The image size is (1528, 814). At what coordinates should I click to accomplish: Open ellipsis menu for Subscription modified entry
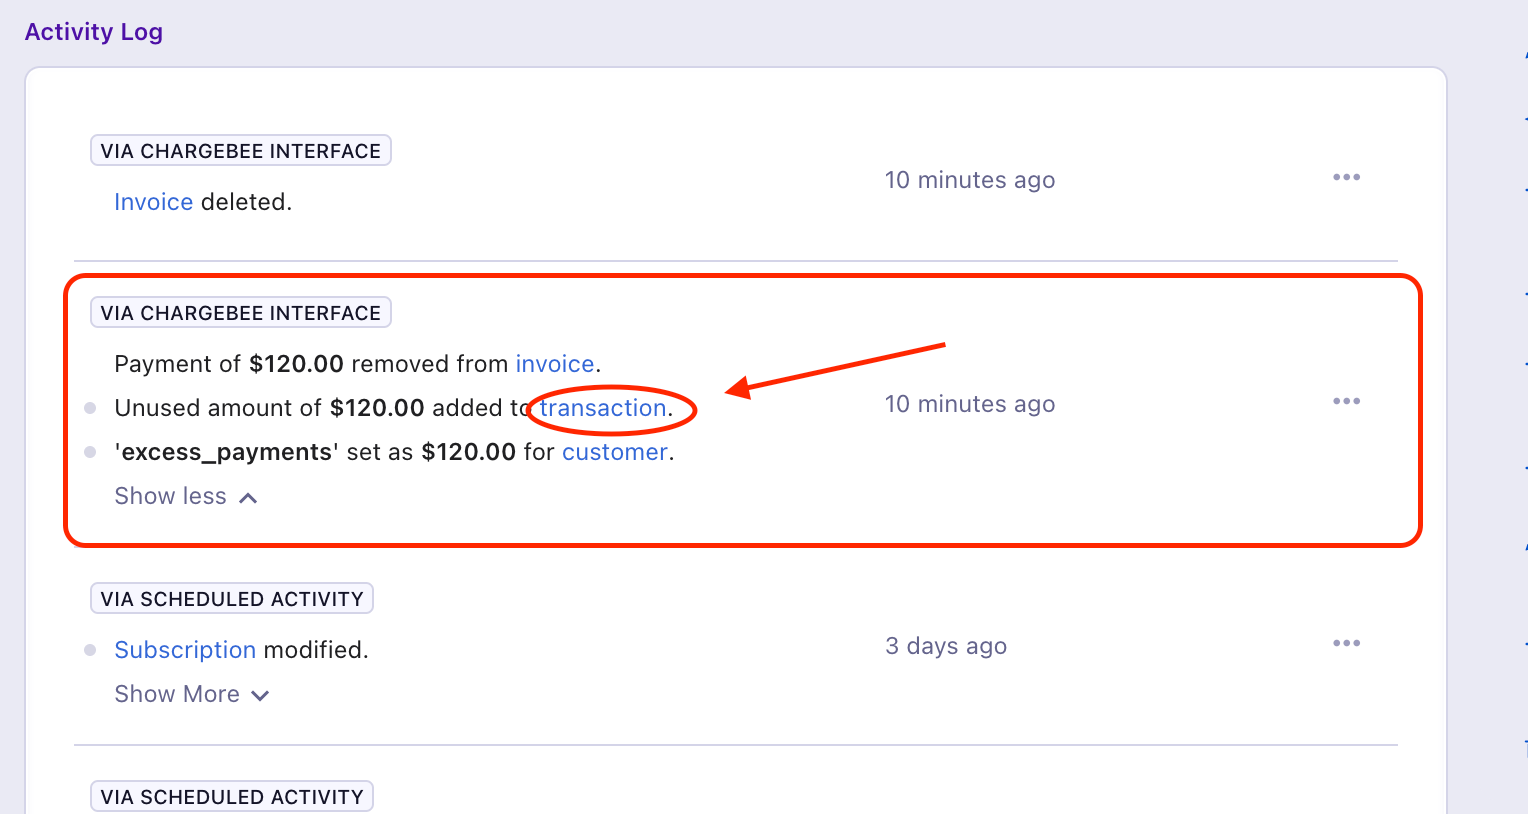[x=1346, y=644]
